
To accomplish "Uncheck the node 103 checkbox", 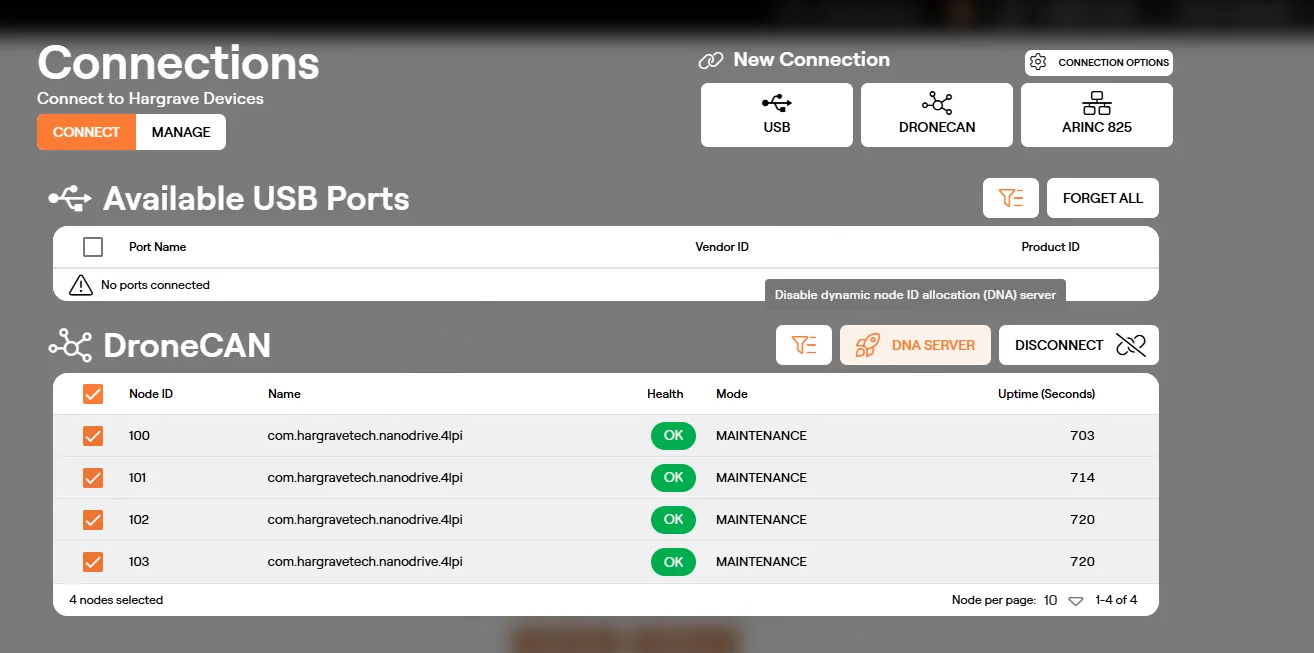I will (93, 562).
